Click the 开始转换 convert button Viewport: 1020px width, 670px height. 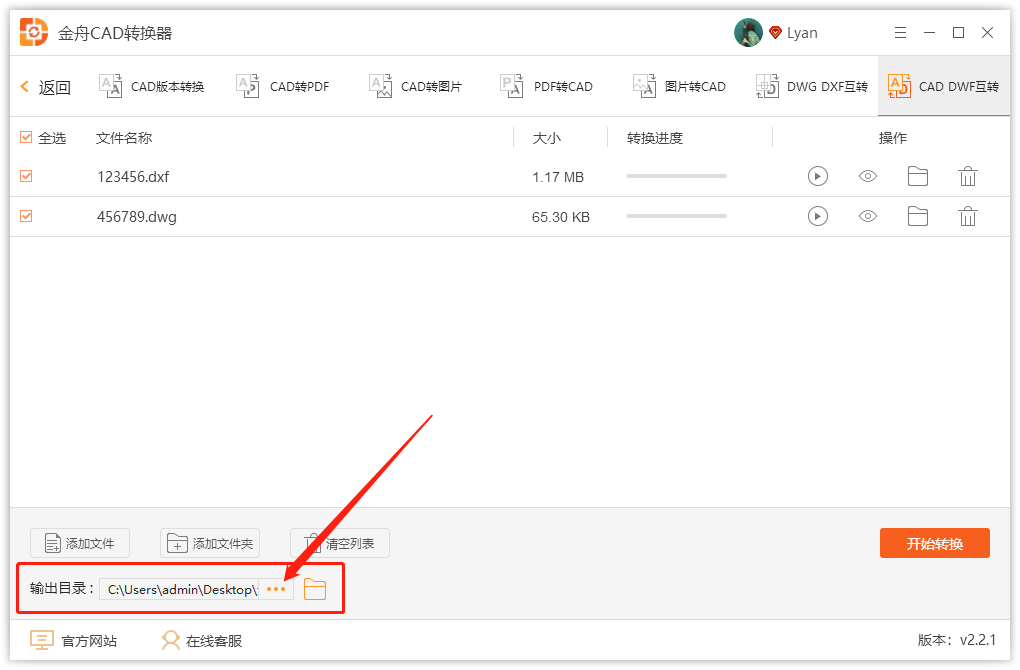tap(934, 543)
